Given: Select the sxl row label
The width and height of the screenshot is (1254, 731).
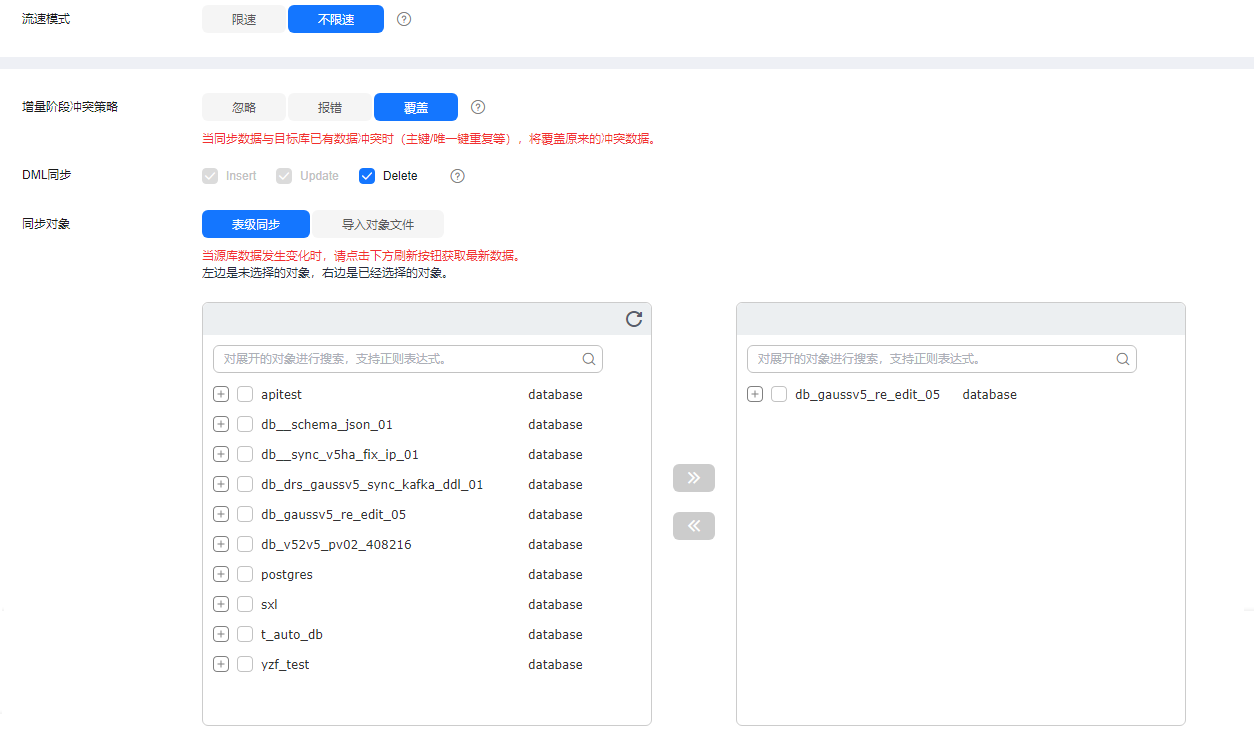Looking at the screenshot, I should pos(269,604).
